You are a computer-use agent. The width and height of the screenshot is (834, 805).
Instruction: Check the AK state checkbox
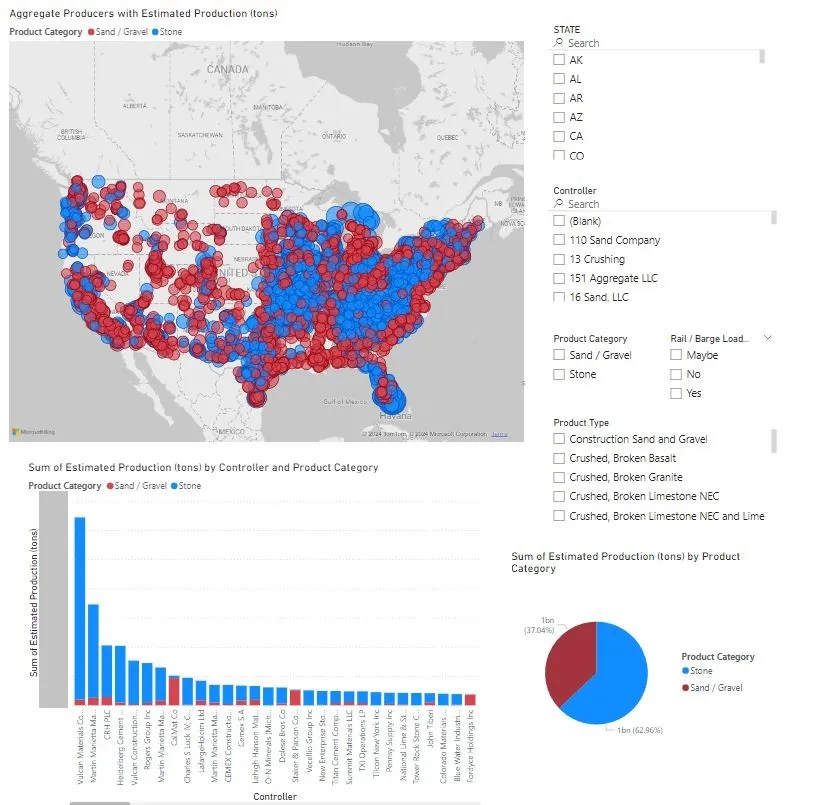559,60
